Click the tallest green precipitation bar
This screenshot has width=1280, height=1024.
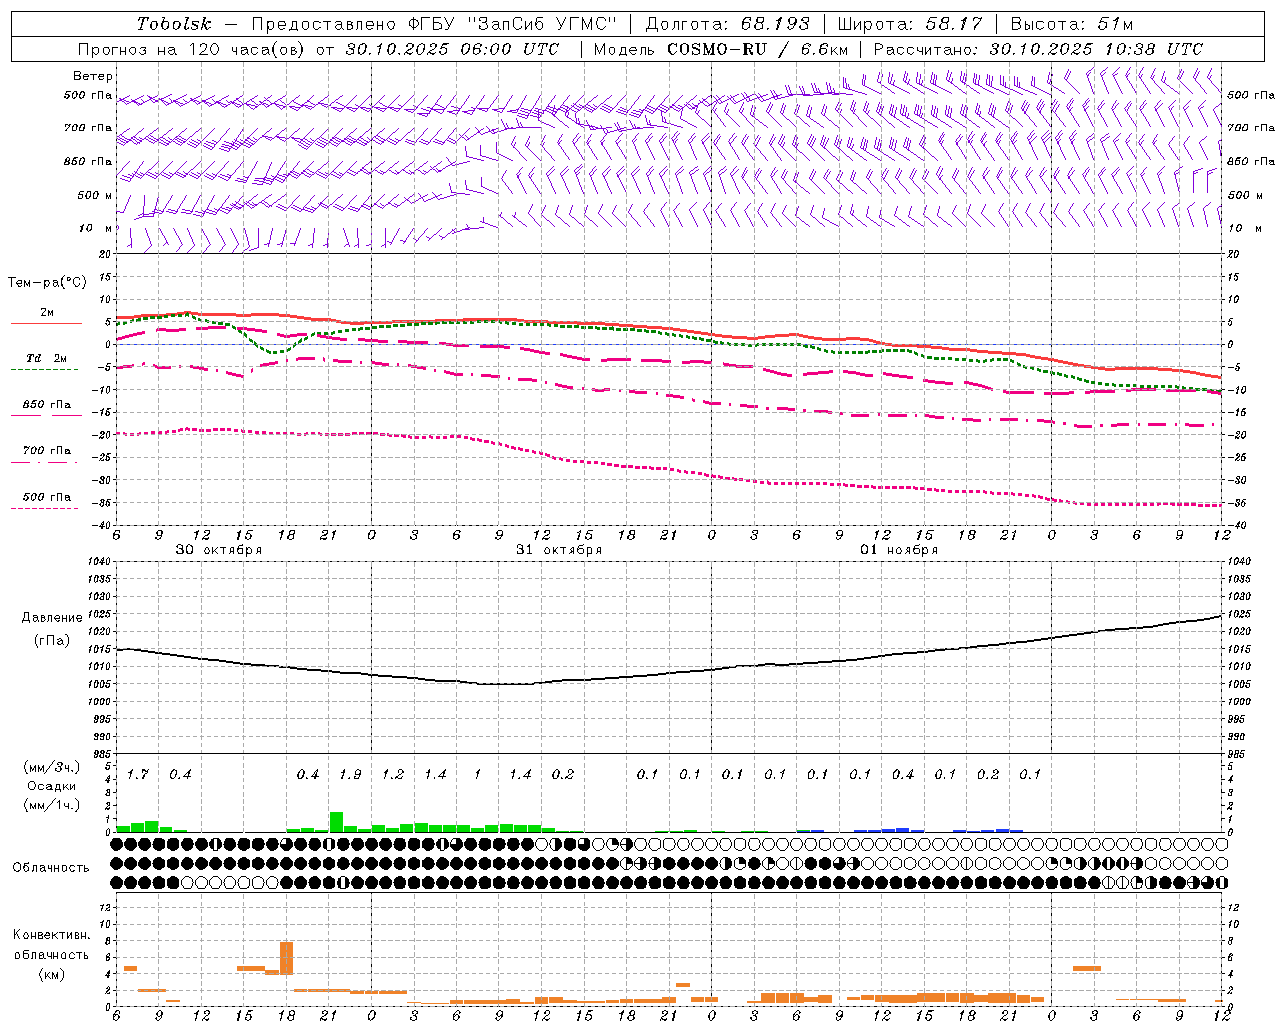336,822
